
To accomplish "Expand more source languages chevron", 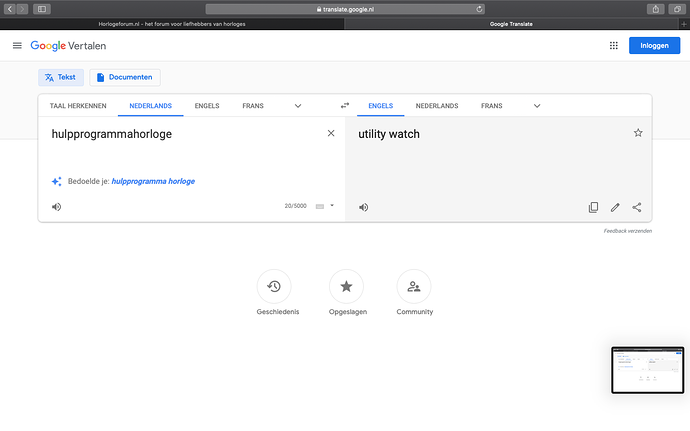I will [x=298, y=106].
